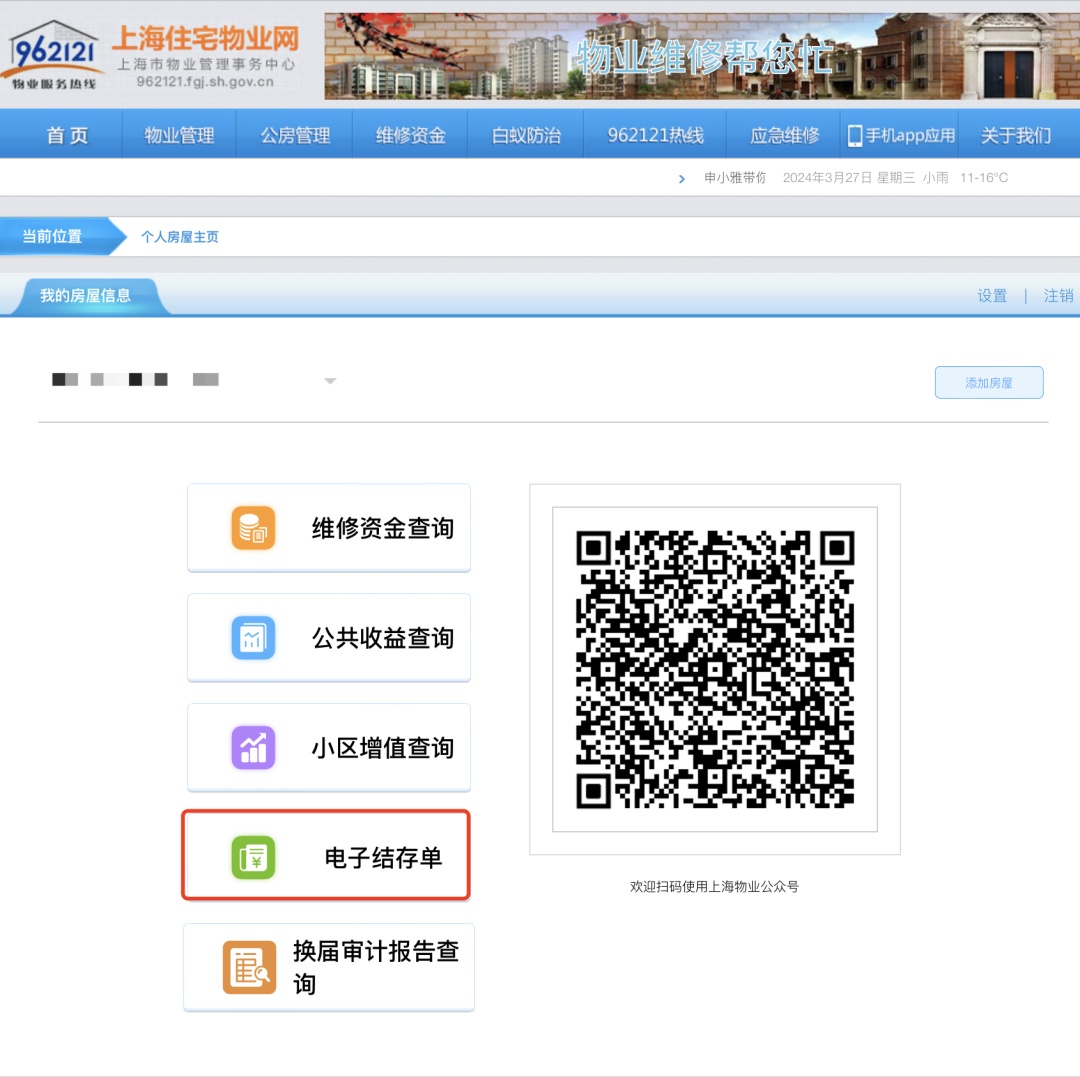Open the 首页 navigation item
This screenshot has width=1080, height=1077.
point(68,135)
